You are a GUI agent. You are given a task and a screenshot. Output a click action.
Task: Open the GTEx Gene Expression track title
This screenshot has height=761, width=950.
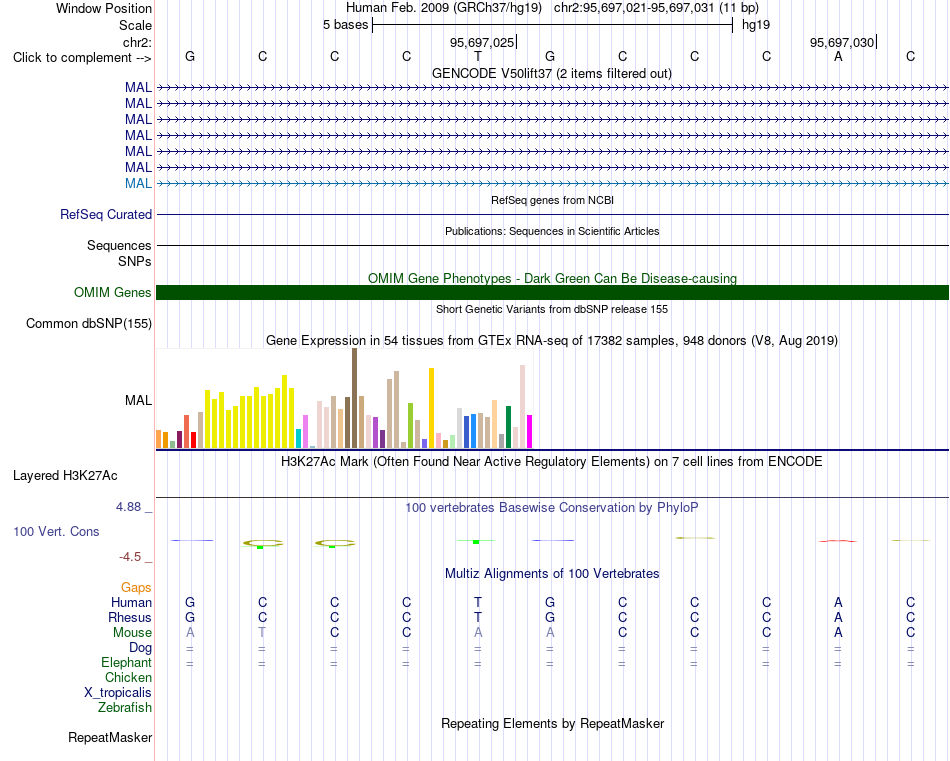552,341
